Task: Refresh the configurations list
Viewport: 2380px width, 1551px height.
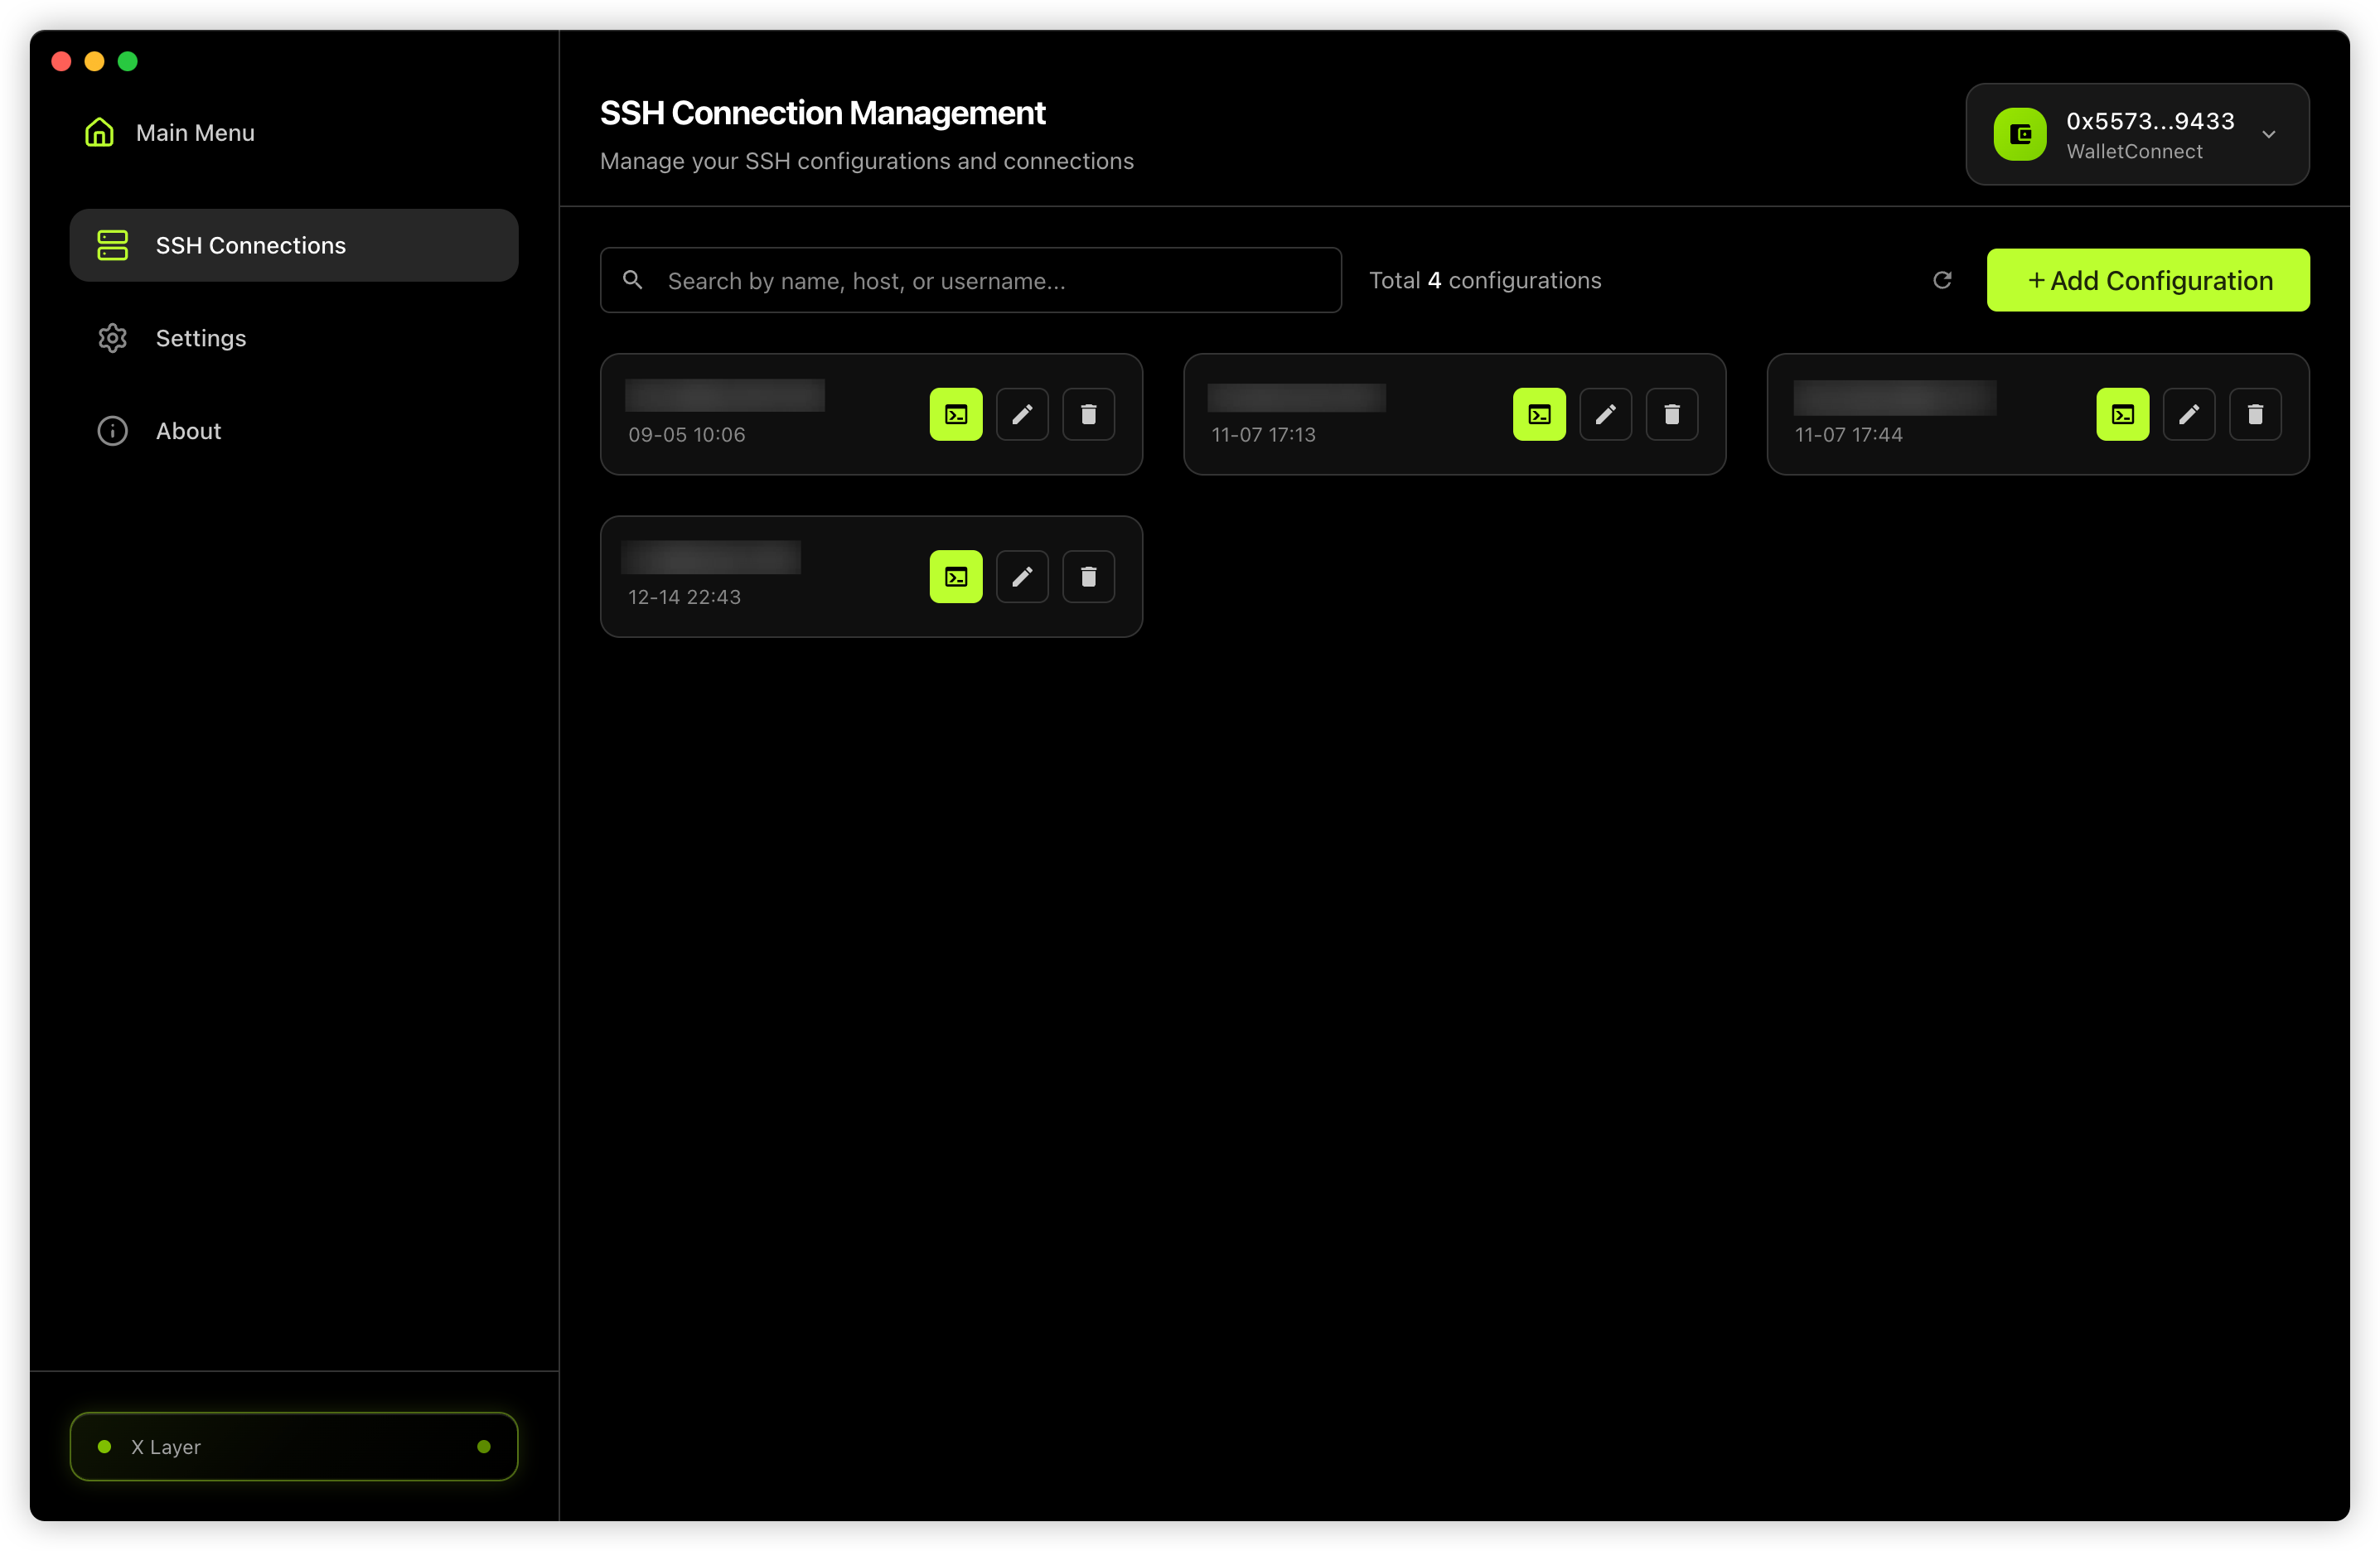Action: pyautogui.click(x=1941, y=280)
